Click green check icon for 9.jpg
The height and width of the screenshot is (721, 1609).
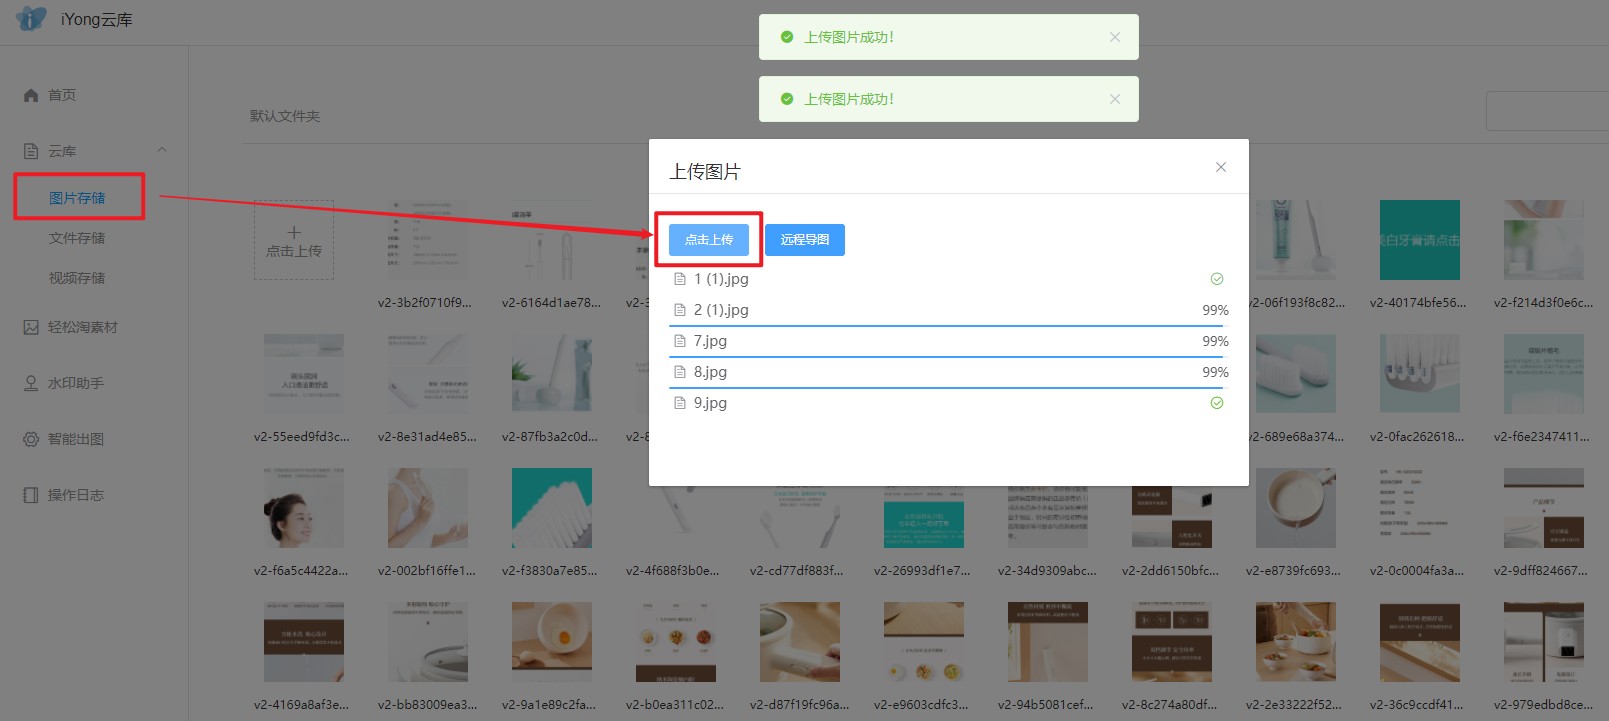point(1217,403)
